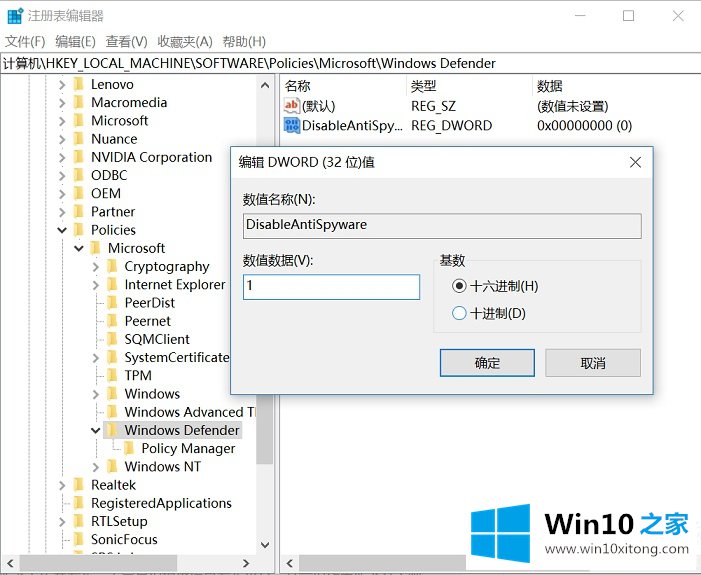The width and height of the screenshot is (701, 575).
Task: Click the (默认) string value icon
Action: click(291, 106)
